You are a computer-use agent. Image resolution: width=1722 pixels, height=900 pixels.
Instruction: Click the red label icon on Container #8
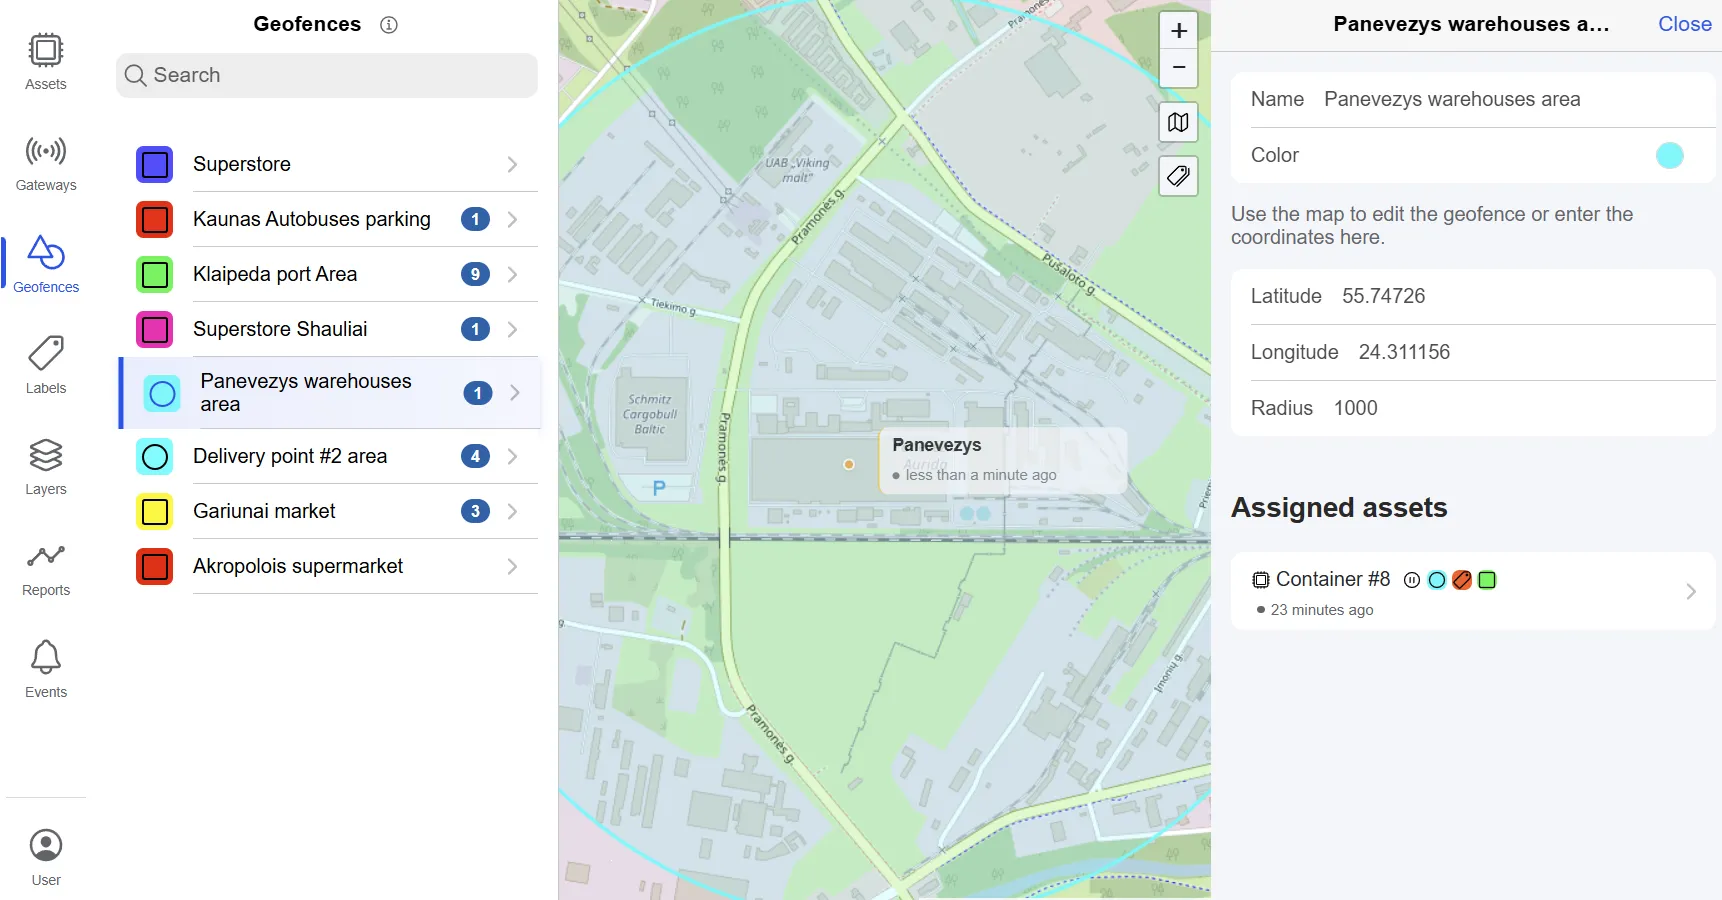[x=1462, y=580]
